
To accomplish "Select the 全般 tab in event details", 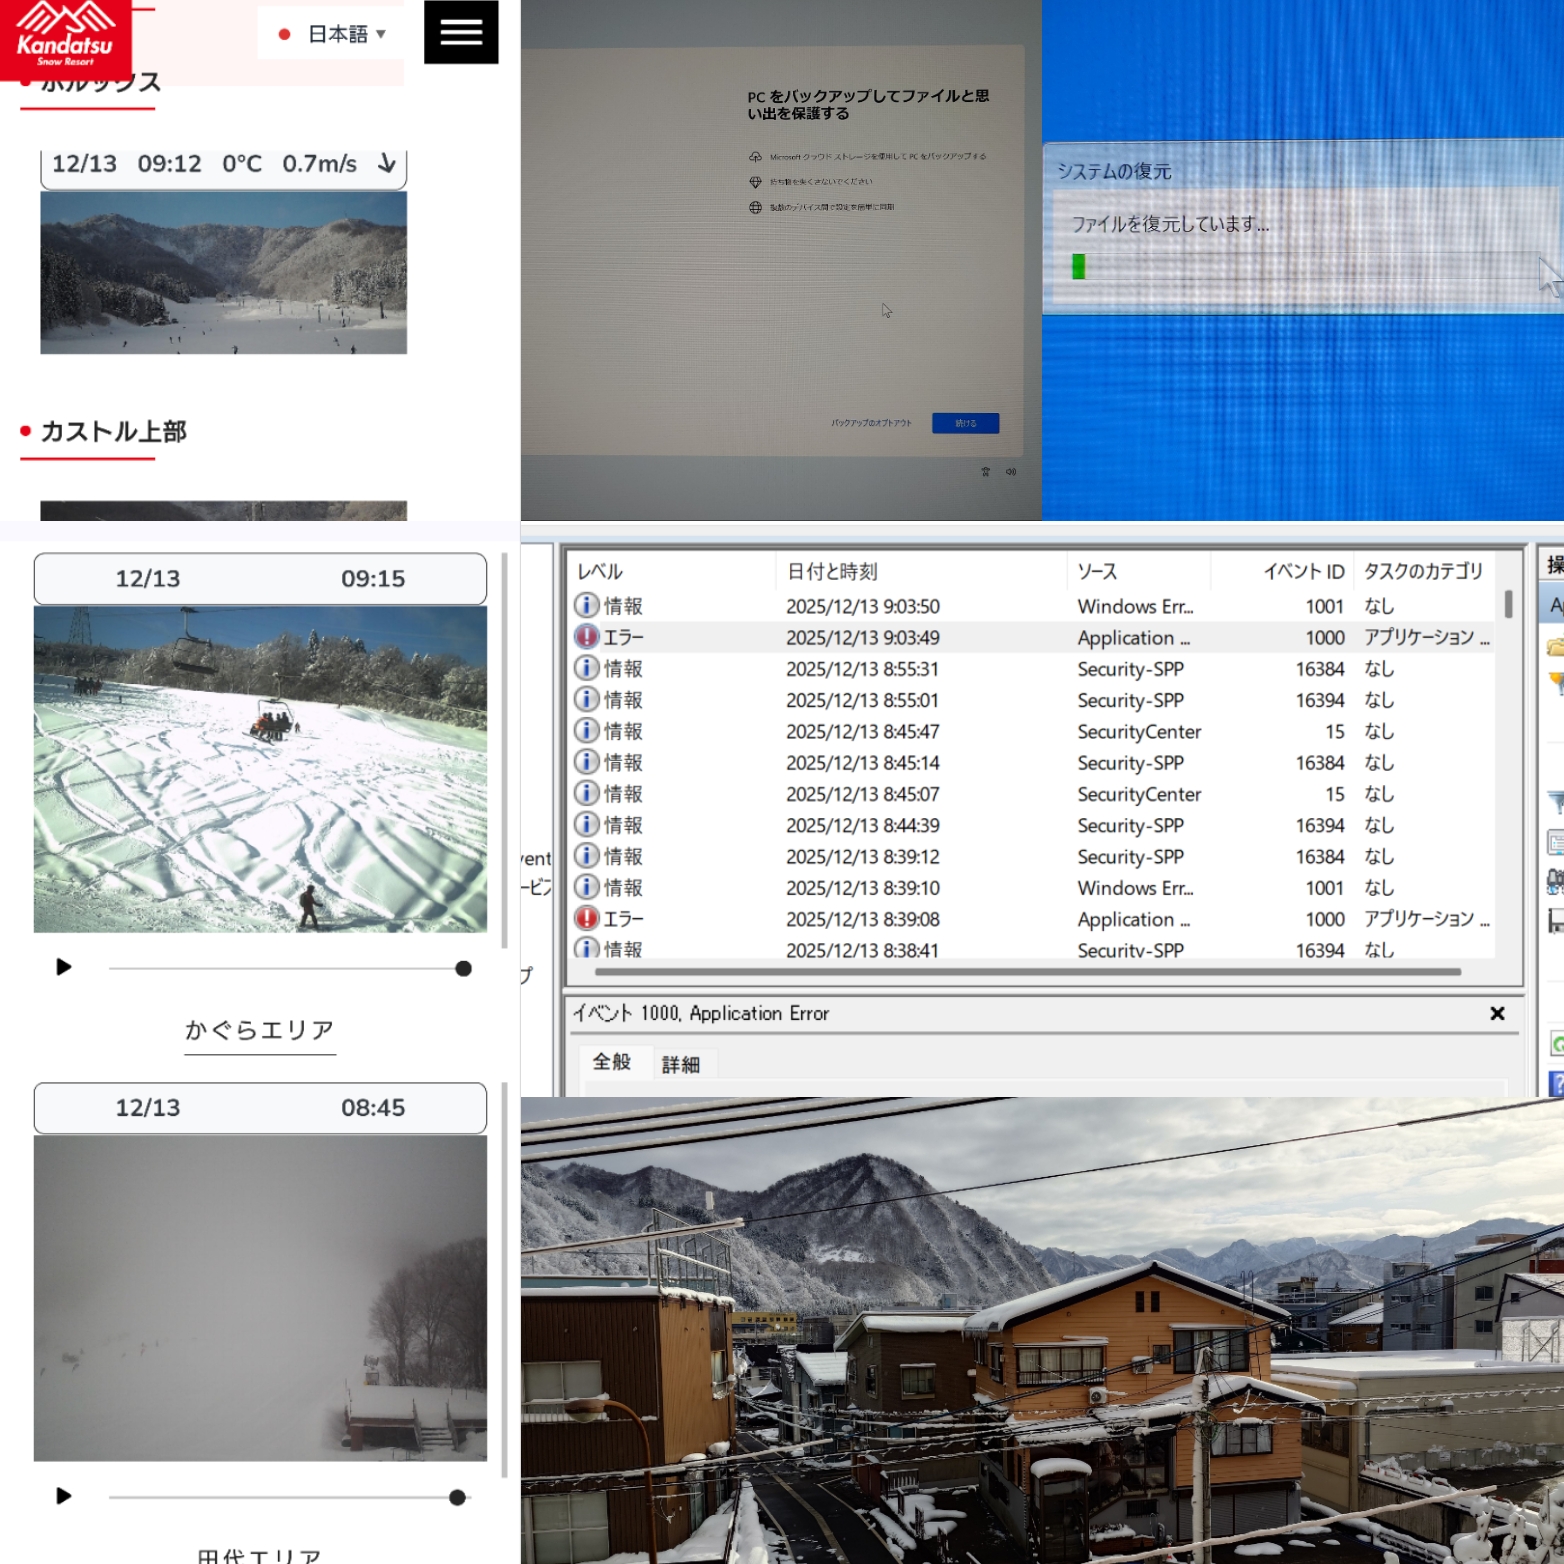I will [612, 1062].
